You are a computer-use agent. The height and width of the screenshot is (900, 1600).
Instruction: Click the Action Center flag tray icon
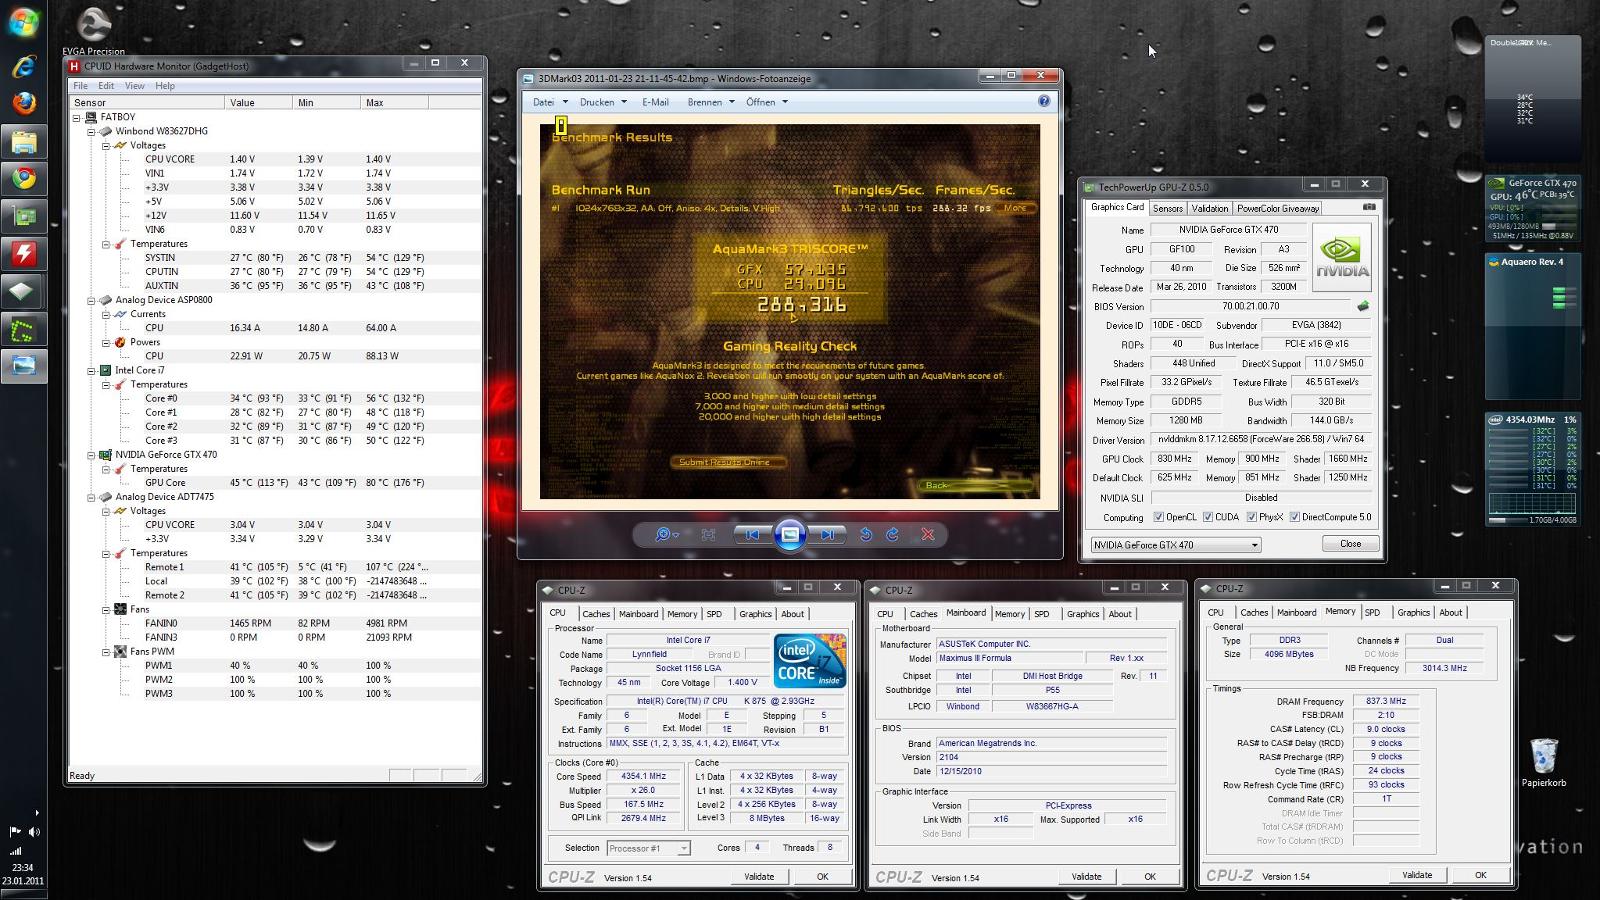14,831
